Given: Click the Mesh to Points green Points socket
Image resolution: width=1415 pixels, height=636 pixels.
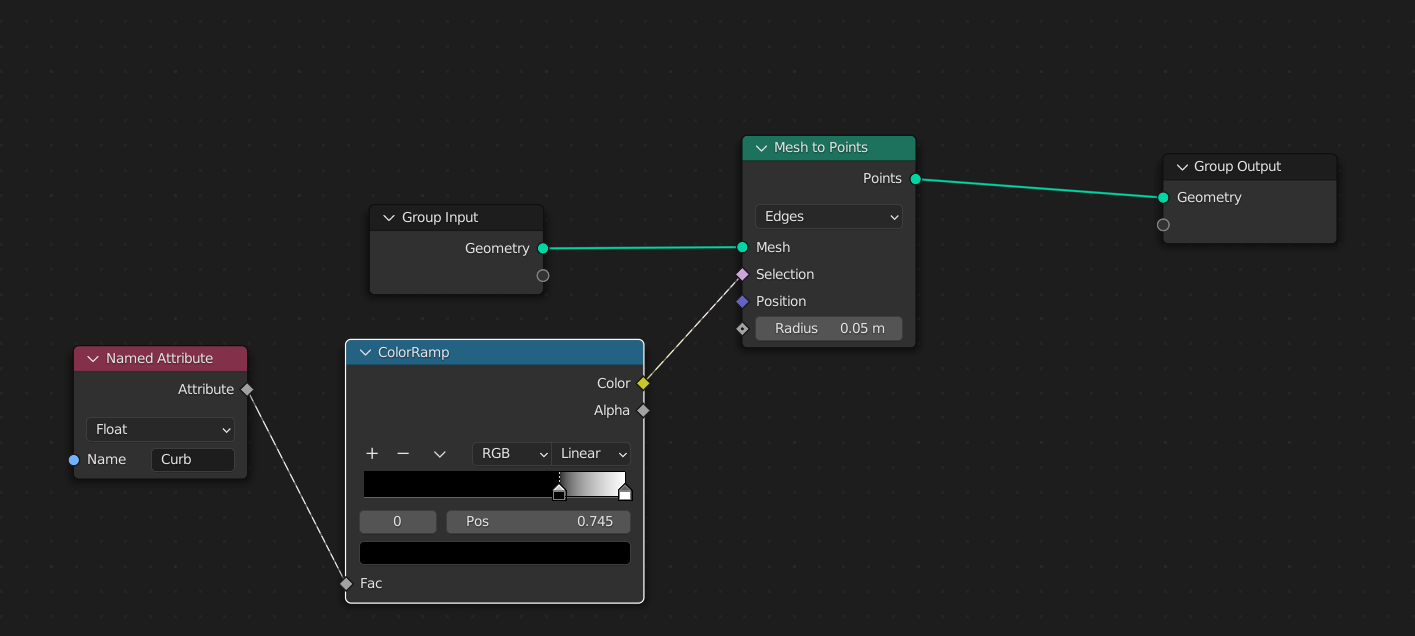Looking at the screenshot, I should click(915, 178).
